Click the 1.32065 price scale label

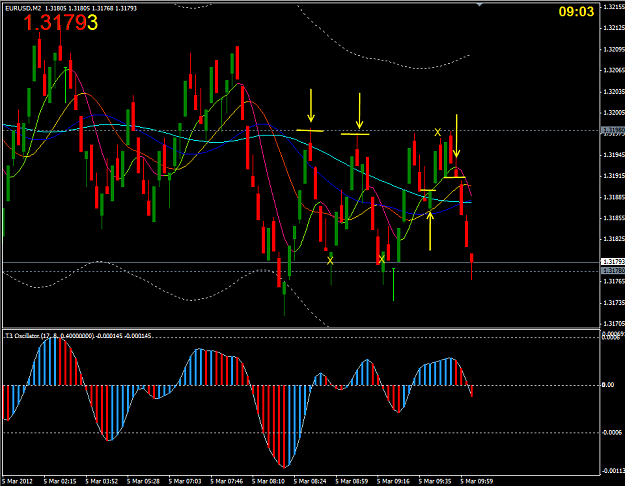point(614,71)
